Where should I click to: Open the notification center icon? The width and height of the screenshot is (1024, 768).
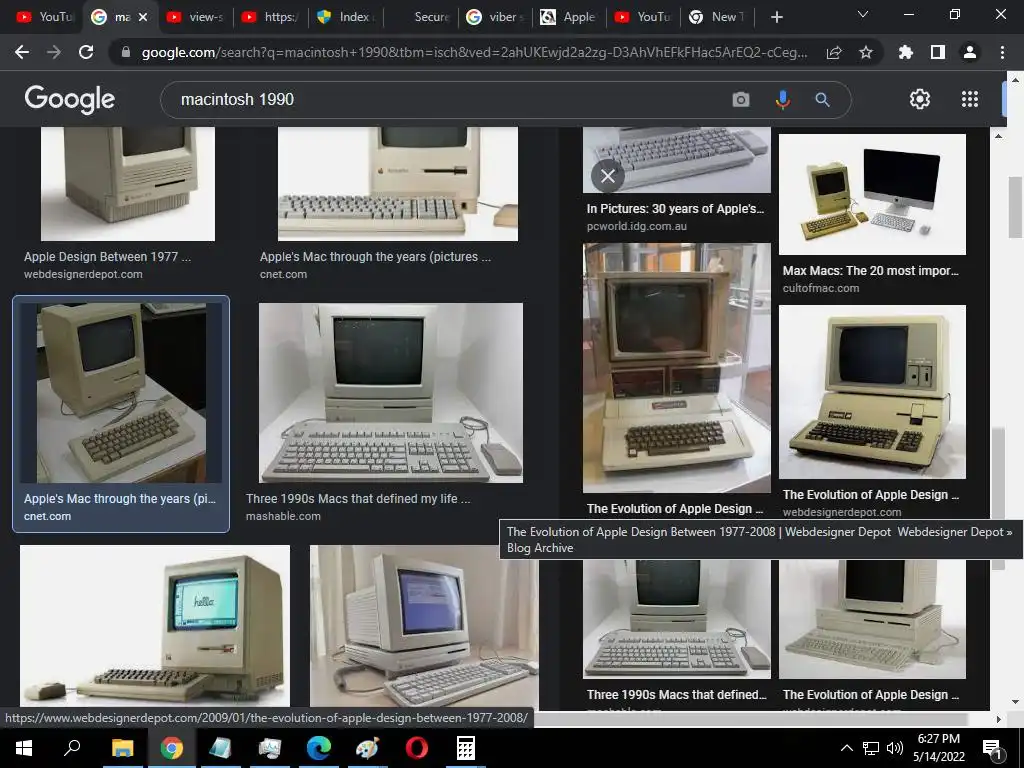(x=992, y=749)
